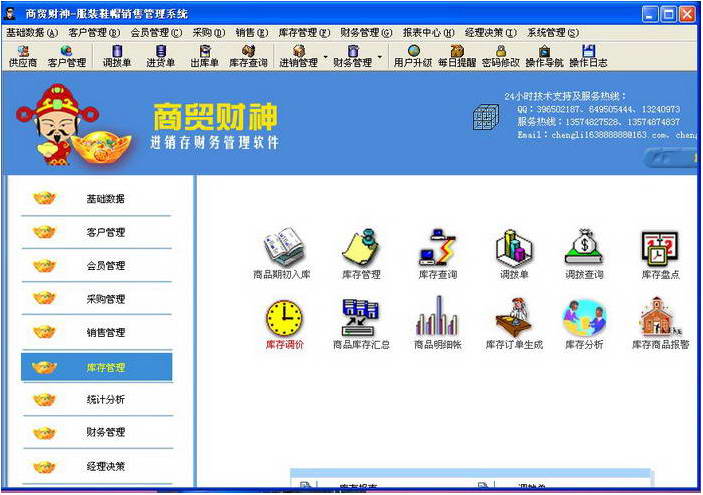This screenshot has height=495, width=703.
Task: Open 用户升级 toolbar icon
Action: (413, 56)
